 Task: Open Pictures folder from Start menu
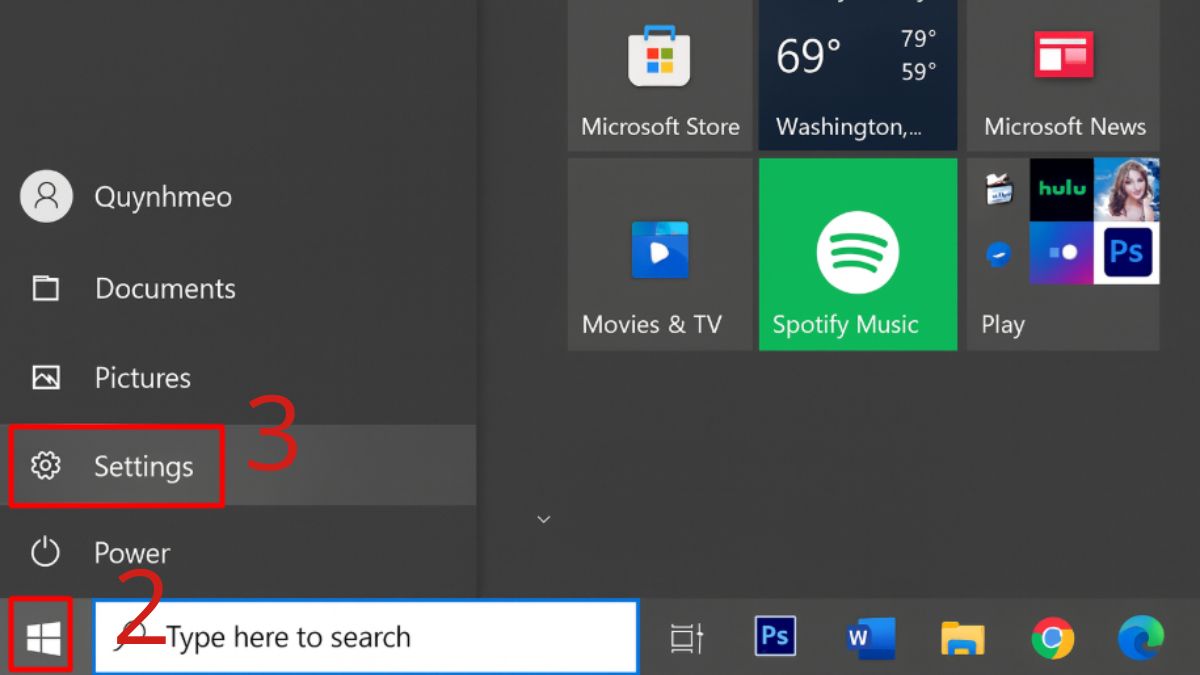pyautogui.click(x=238, y=378)
